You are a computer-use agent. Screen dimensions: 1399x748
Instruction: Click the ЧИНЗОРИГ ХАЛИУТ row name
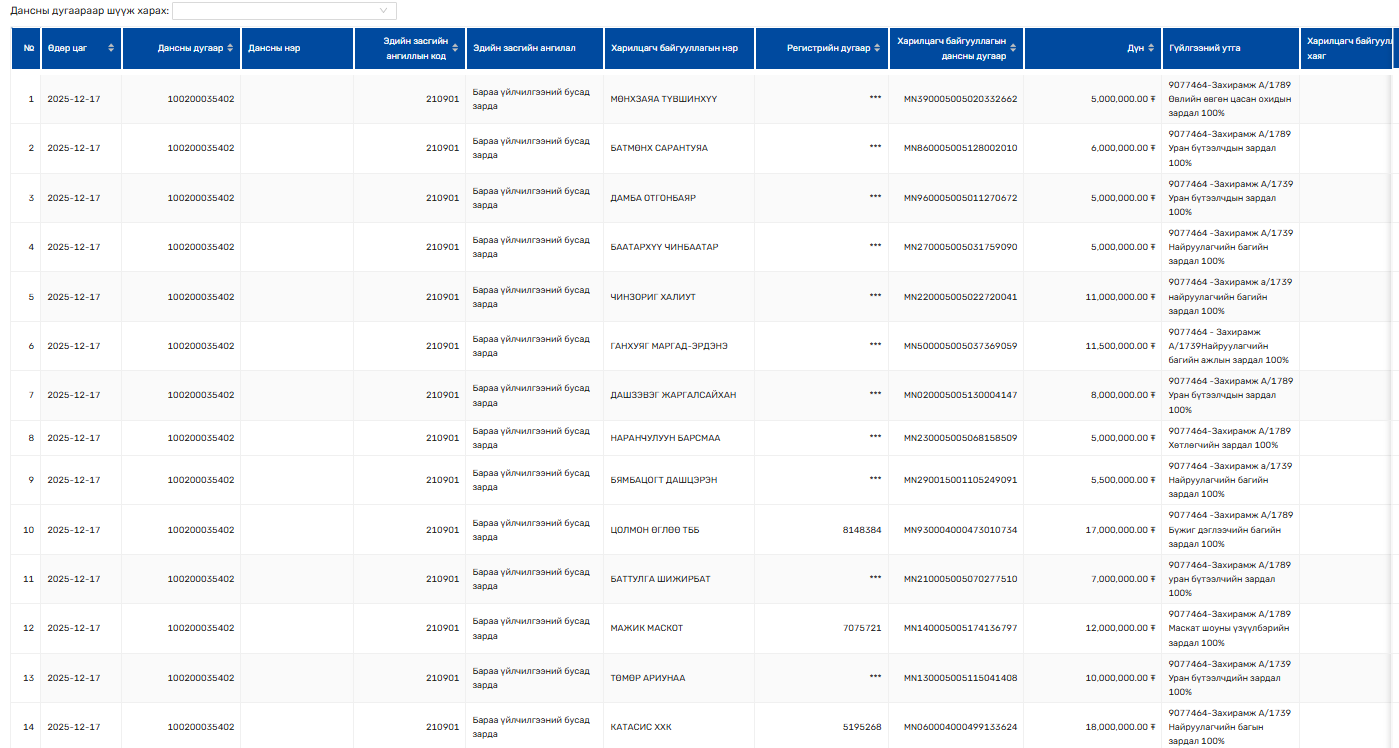click(652, 297)
